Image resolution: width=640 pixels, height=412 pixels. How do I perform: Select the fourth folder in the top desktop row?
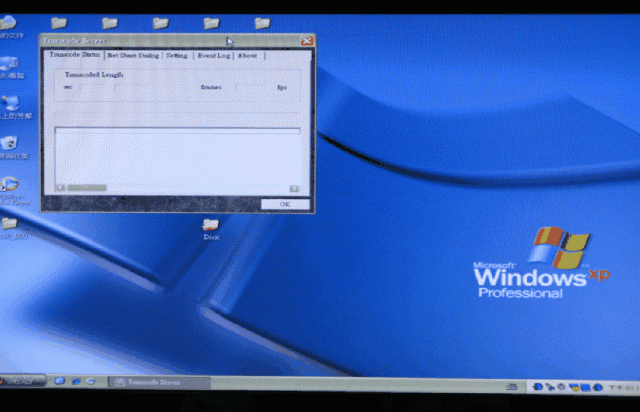click(211, 23)
